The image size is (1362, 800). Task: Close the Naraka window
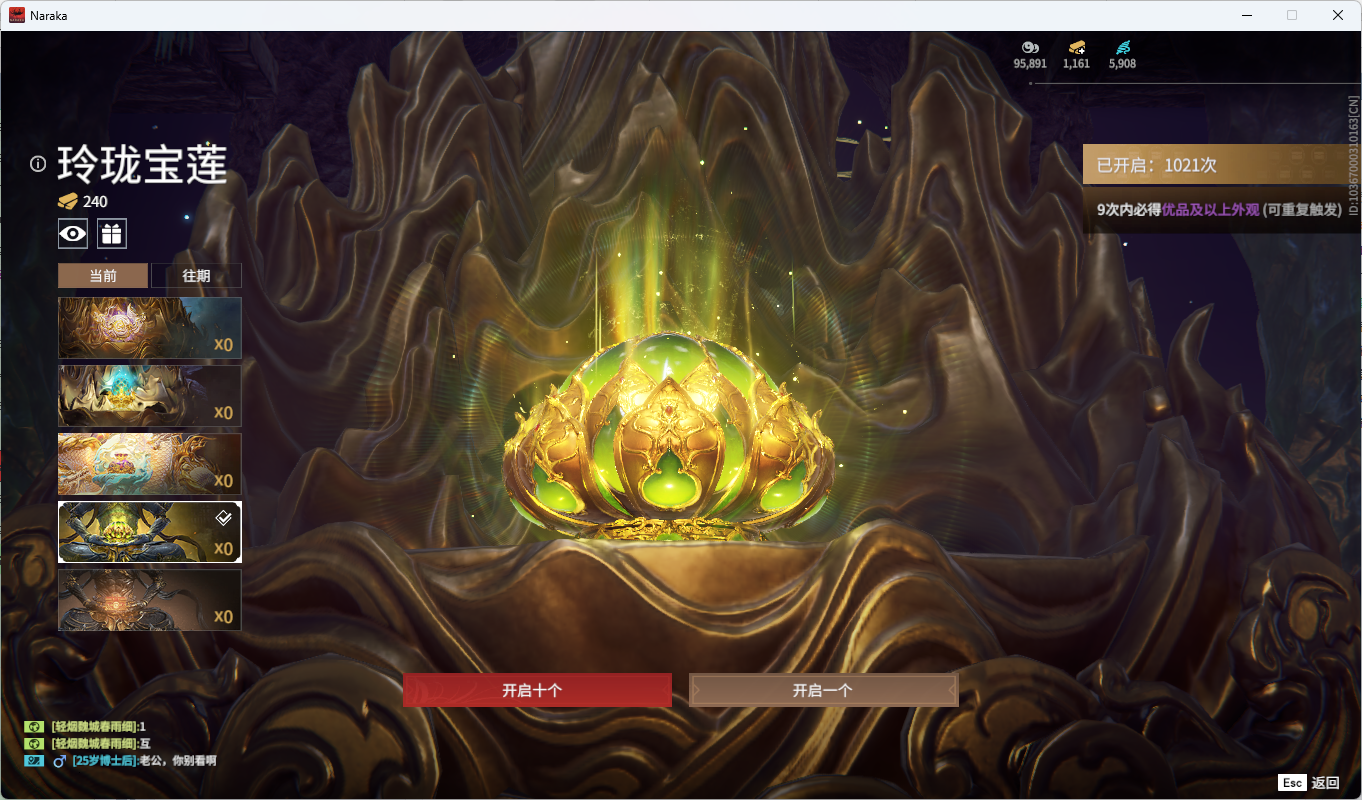(1338, 15)
